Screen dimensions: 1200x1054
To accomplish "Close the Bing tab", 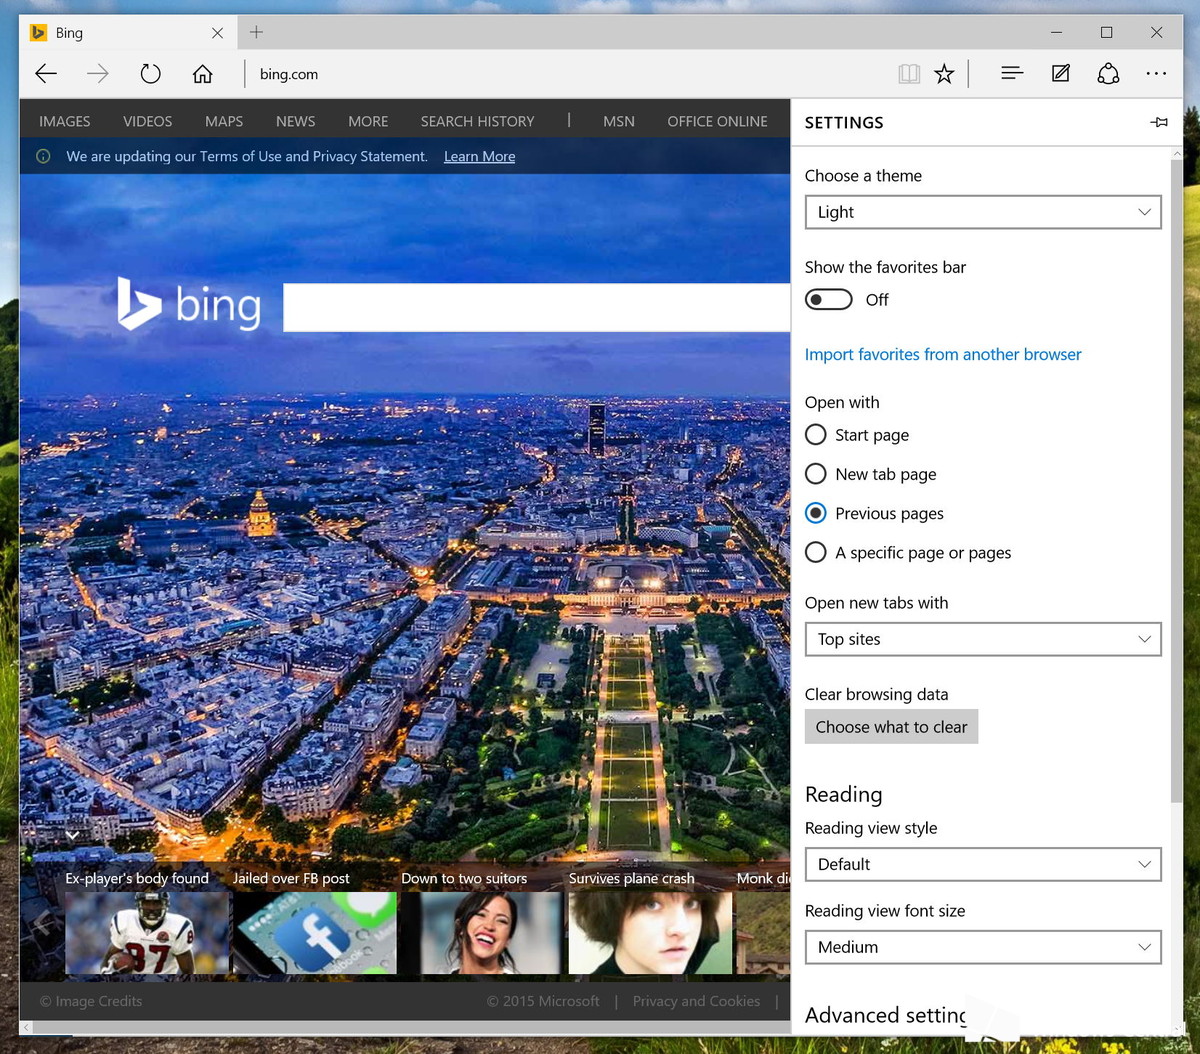I will (217, 33).
